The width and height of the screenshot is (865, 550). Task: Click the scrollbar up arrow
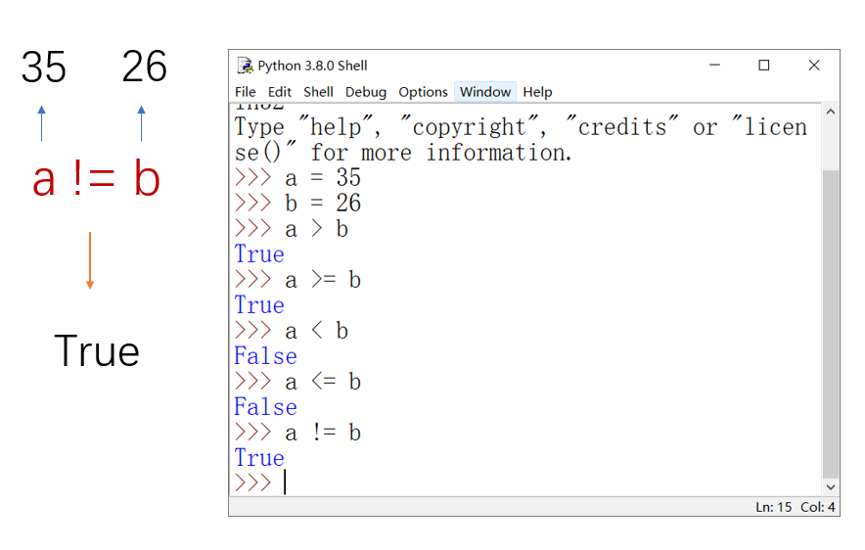(831, 112)
